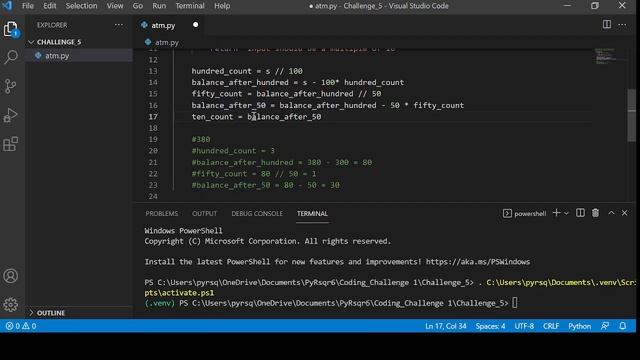This screenshot has height=360, width=640.
Task: Create a new terminal with plus icon
Action: 556,213
